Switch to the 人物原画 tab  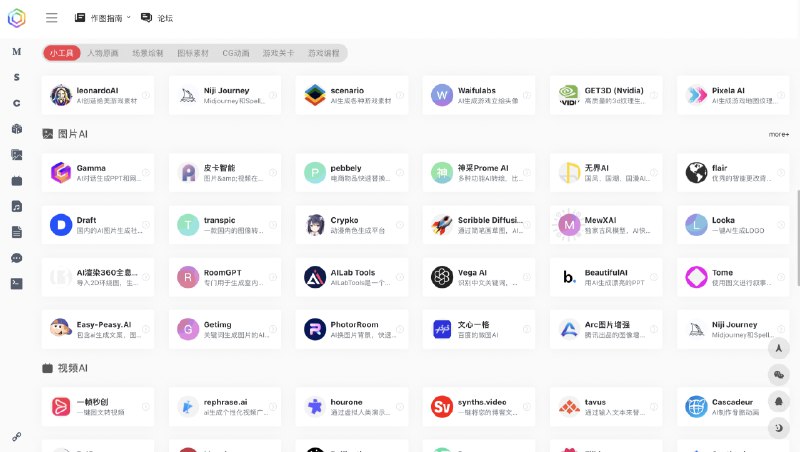103,53
